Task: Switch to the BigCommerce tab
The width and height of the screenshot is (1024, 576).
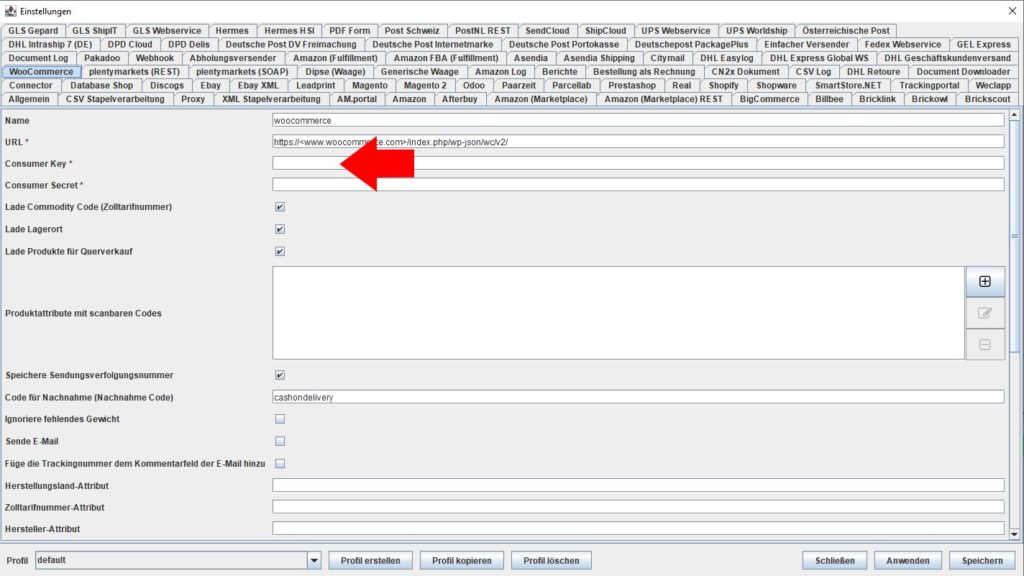Action: point(769,99)
